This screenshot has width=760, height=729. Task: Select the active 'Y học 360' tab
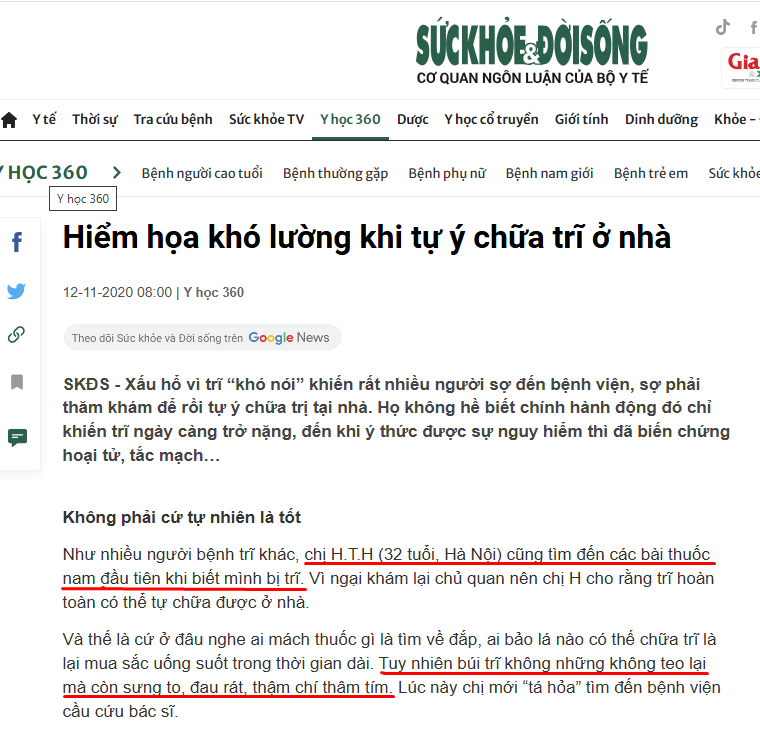point(350,119)
